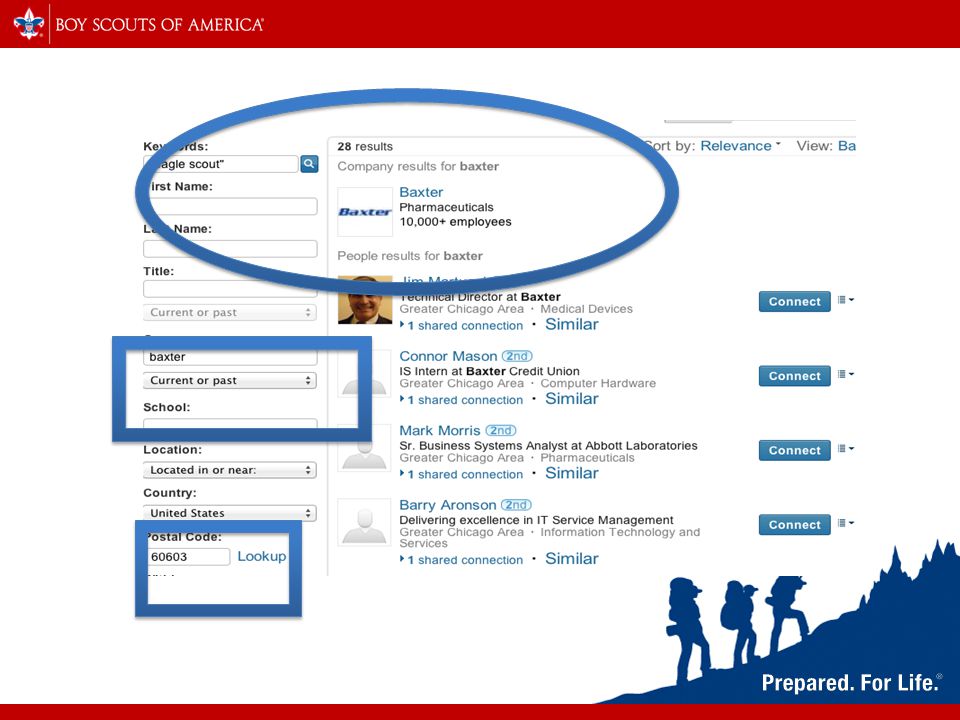Expand shared connection for Connor Mason

[x=462, y=400]
